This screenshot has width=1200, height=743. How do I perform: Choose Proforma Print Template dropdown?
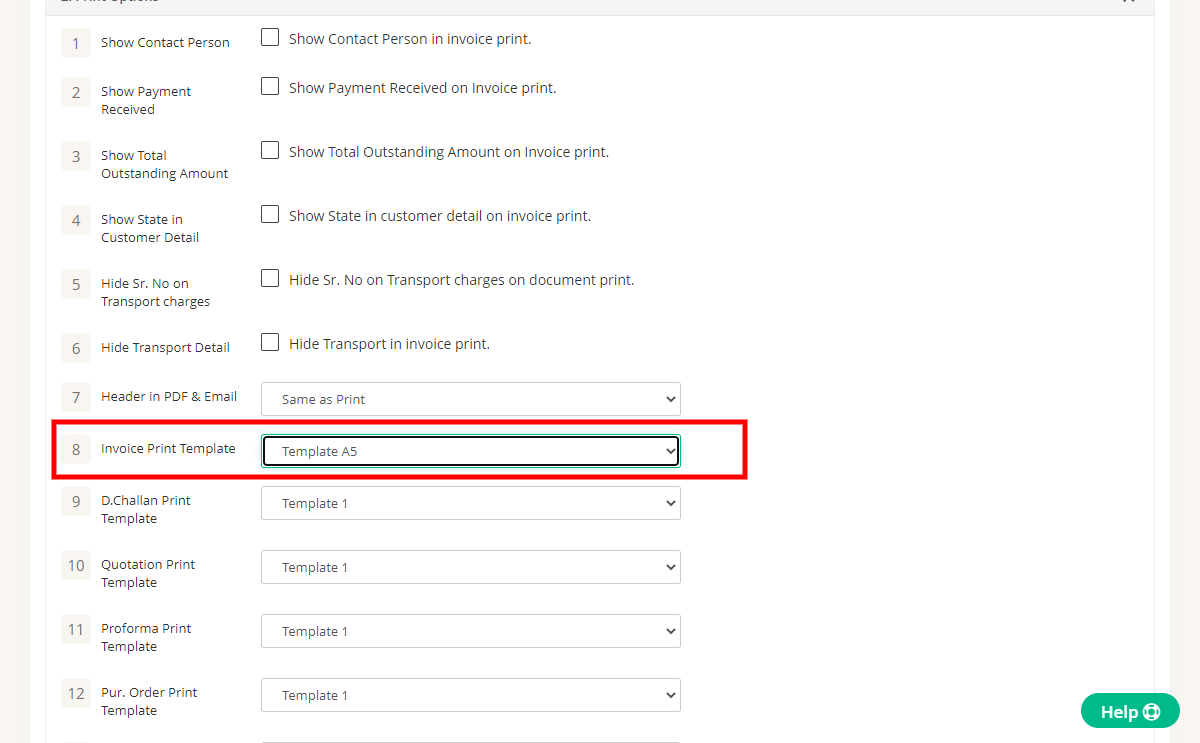click(x=471, y=631)
